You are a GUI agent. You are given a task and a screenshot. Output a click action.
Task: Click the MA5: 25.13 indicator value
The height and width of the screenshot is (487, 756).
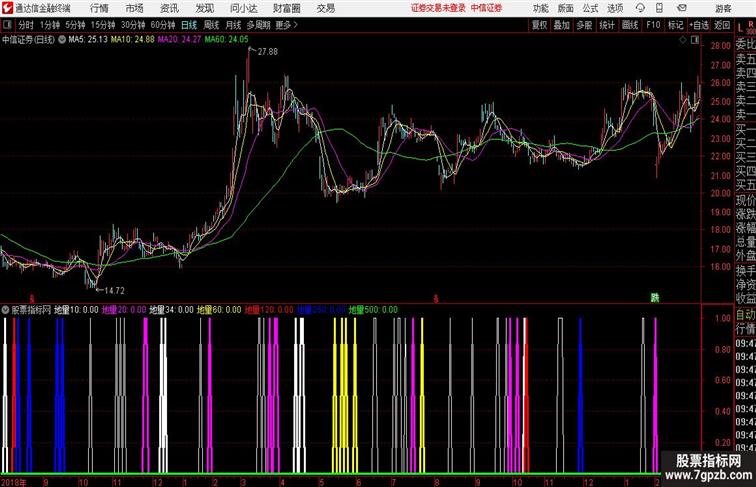tap(88, 40)
